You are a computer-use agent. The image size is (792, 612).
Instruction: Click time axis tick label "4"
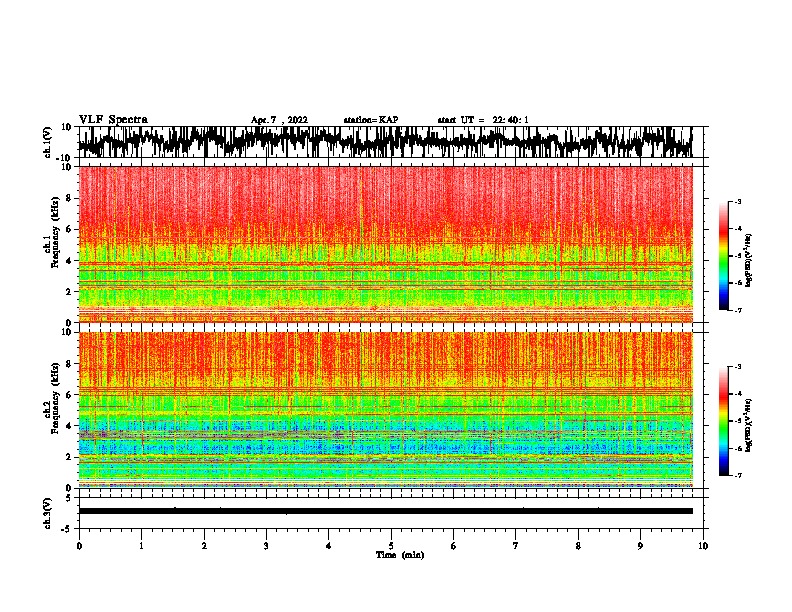(x=329, y=546)
